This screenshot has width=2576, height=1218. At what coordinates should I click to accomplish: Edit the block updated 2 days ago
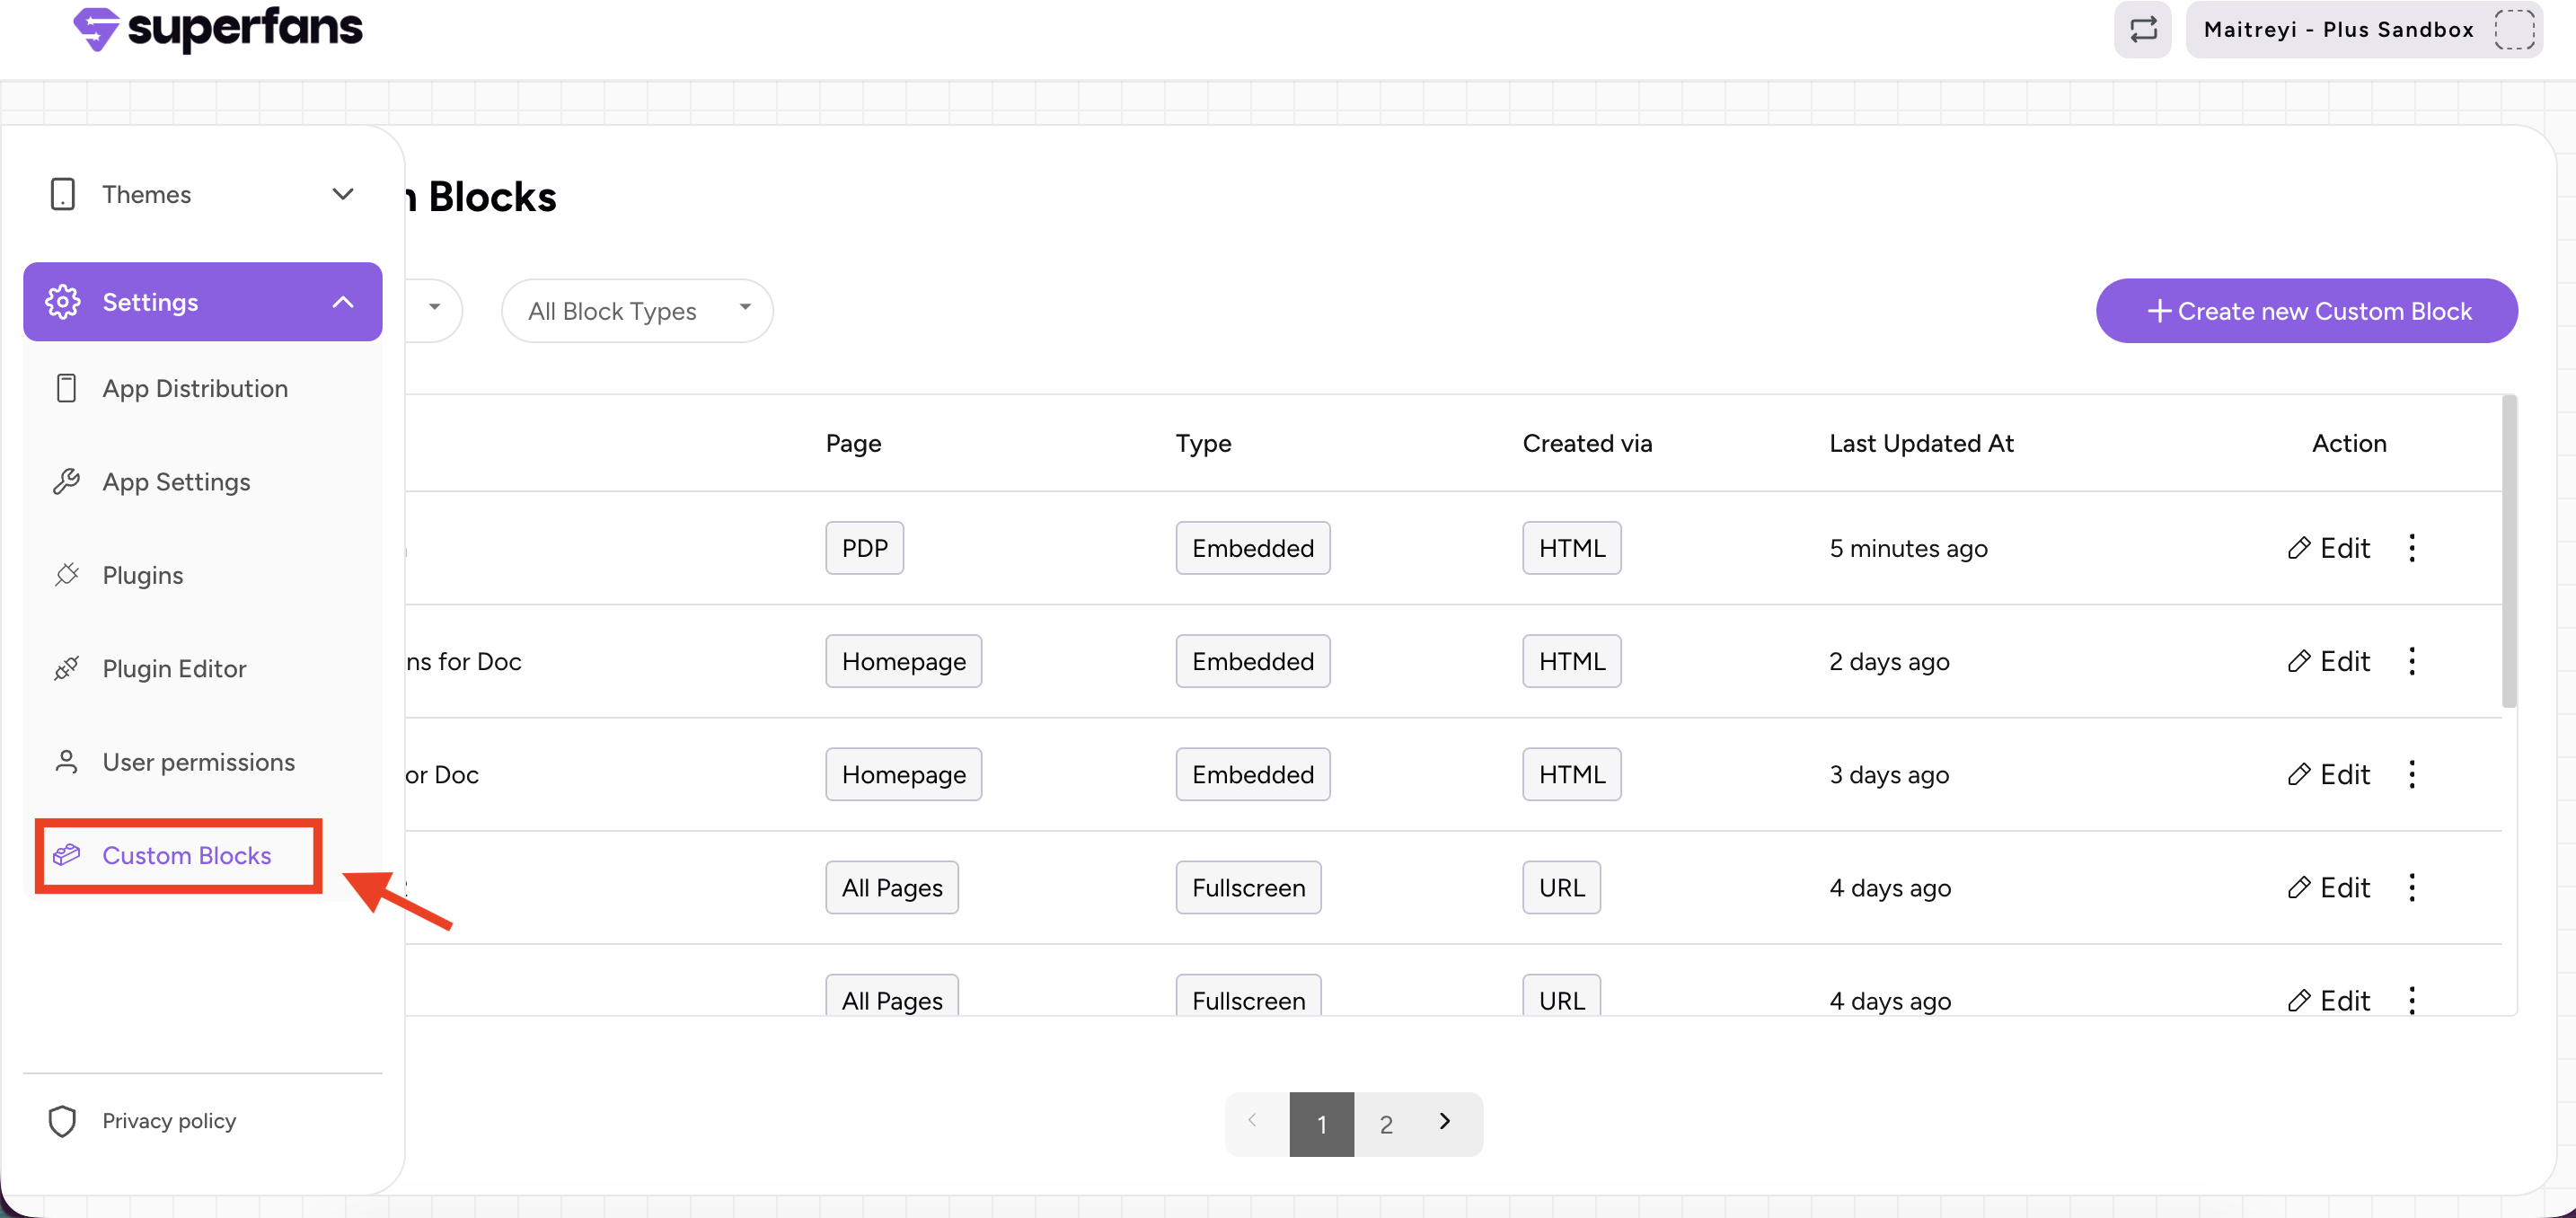coord(2329,661)
